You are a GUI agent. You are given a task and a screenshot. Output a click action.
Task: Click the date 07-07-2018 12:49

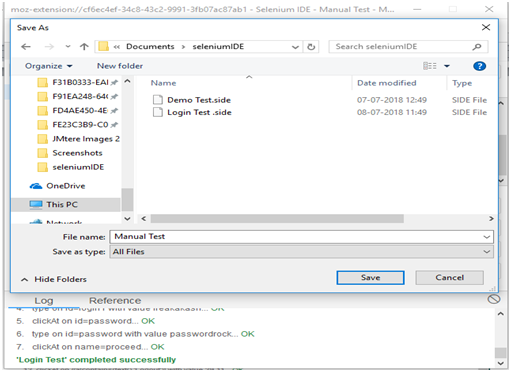click(x=392, y=100)
